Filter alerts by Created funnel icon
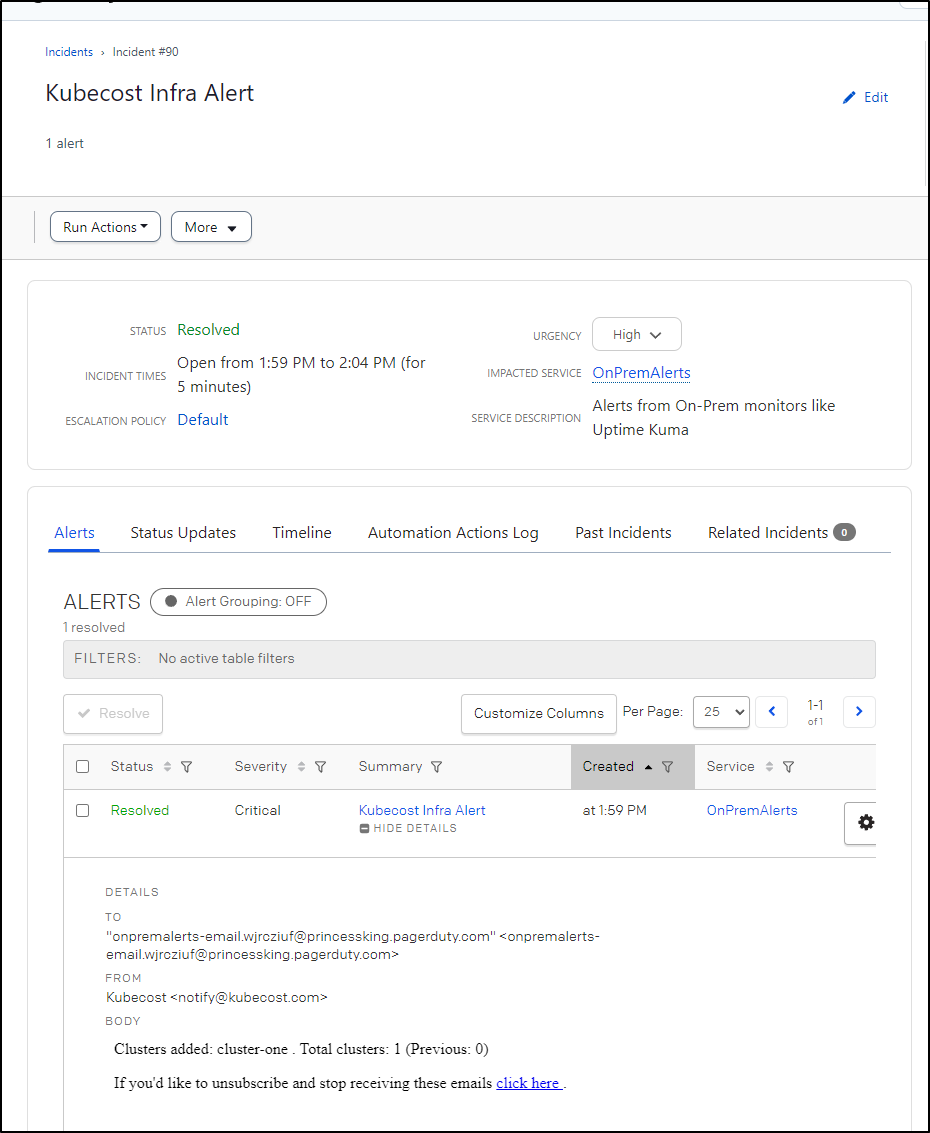Screen dimensions: 930x1133 668,767
